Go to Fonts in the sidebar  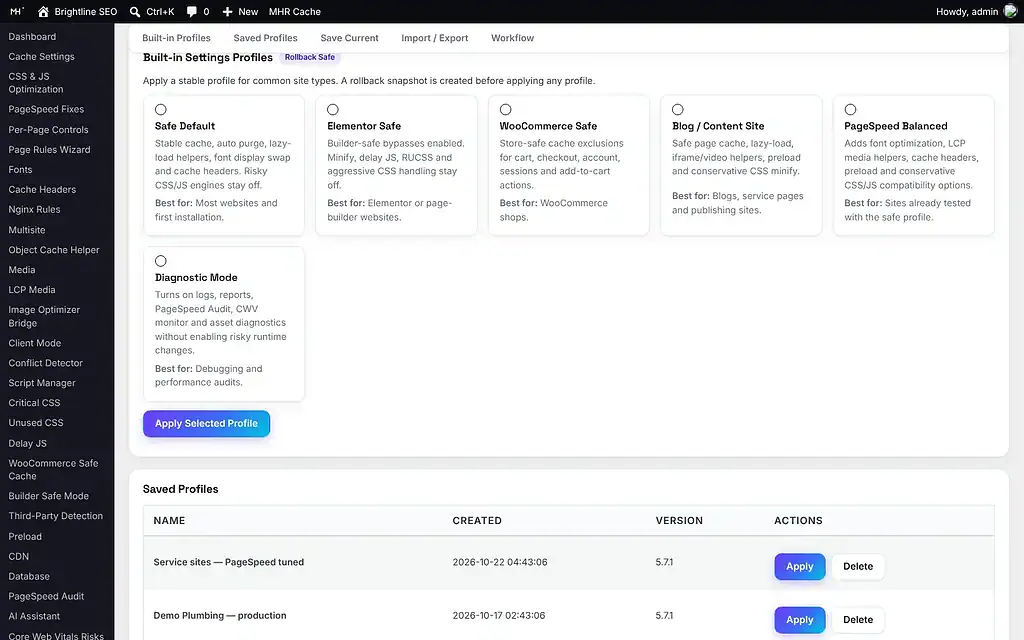point(20,169)
